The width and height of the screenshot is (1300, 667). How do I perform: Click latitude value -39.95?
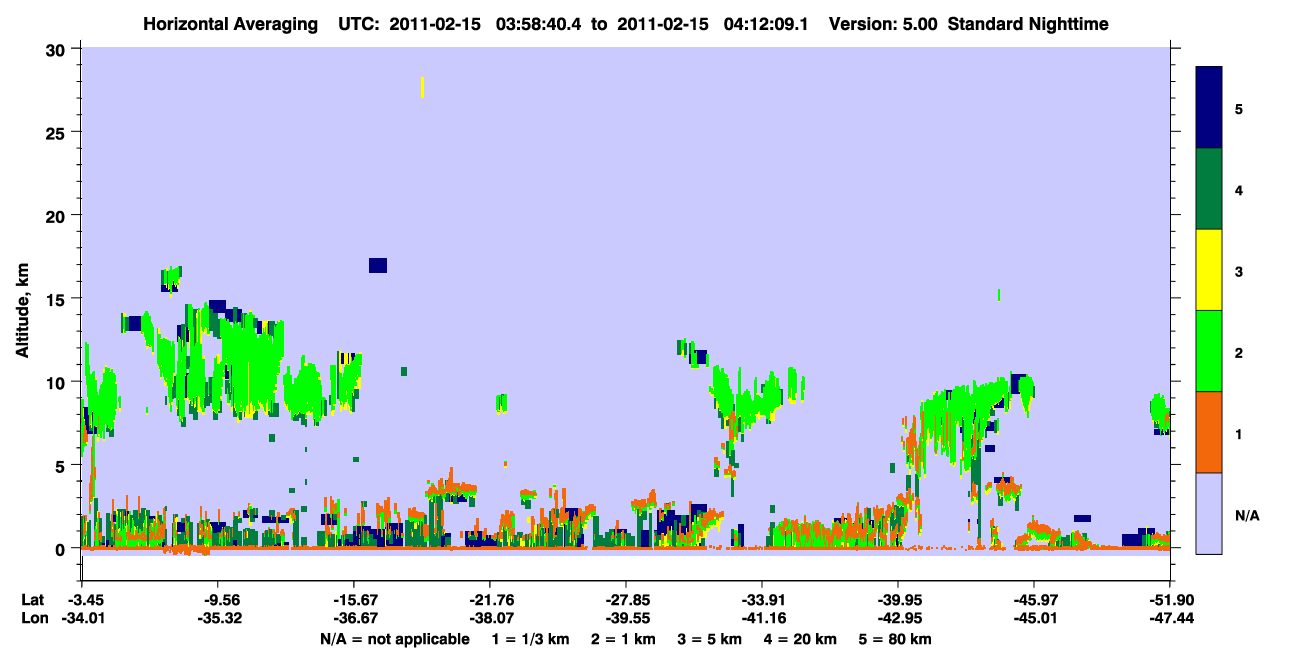tap(898, 600)
